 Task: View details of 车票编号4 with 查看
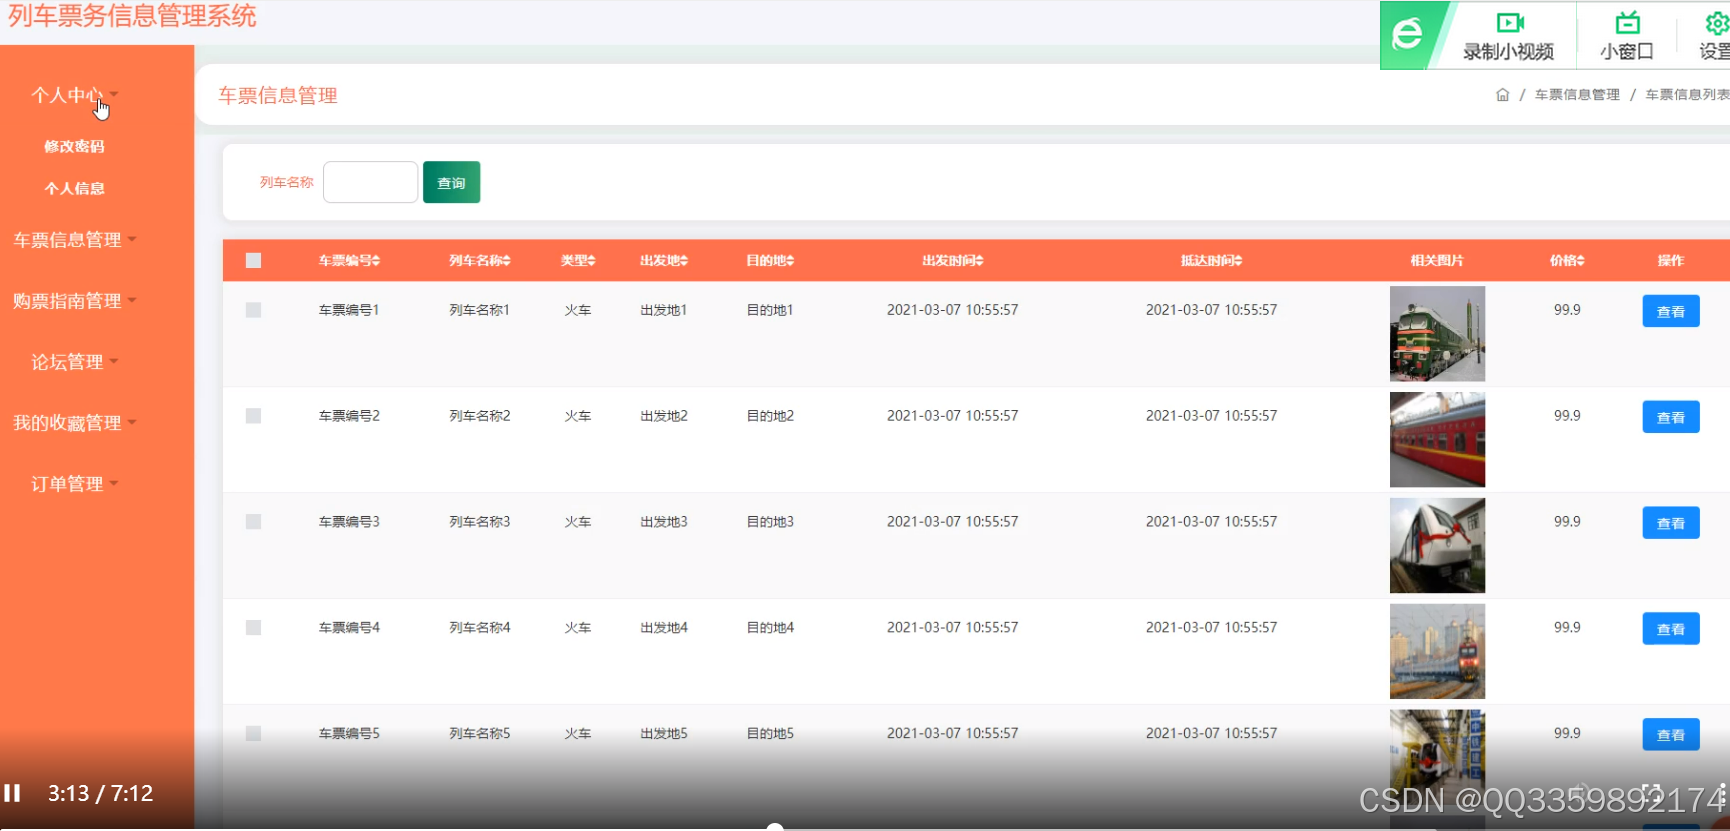click(x=1670, y=629)
